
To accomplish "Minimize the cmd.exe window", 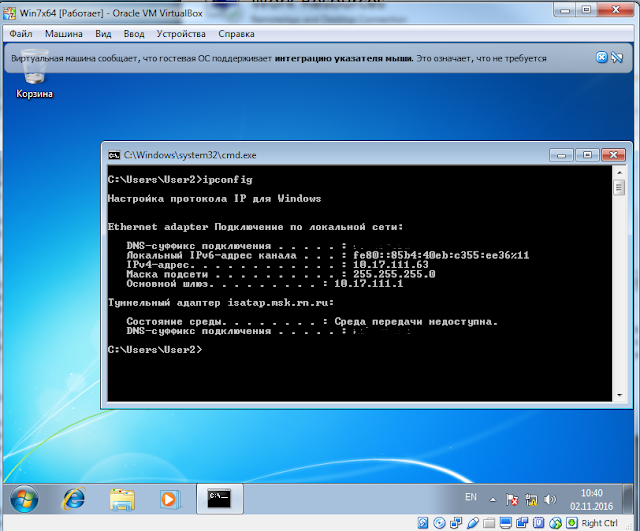I will [x=562, y=155].
